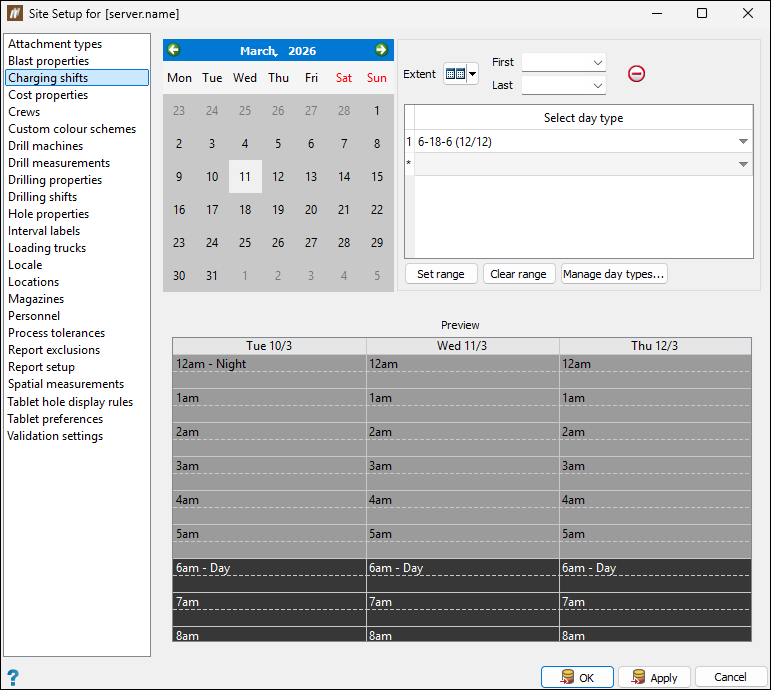Select March 8 in the calendar

tap(377, 144)
